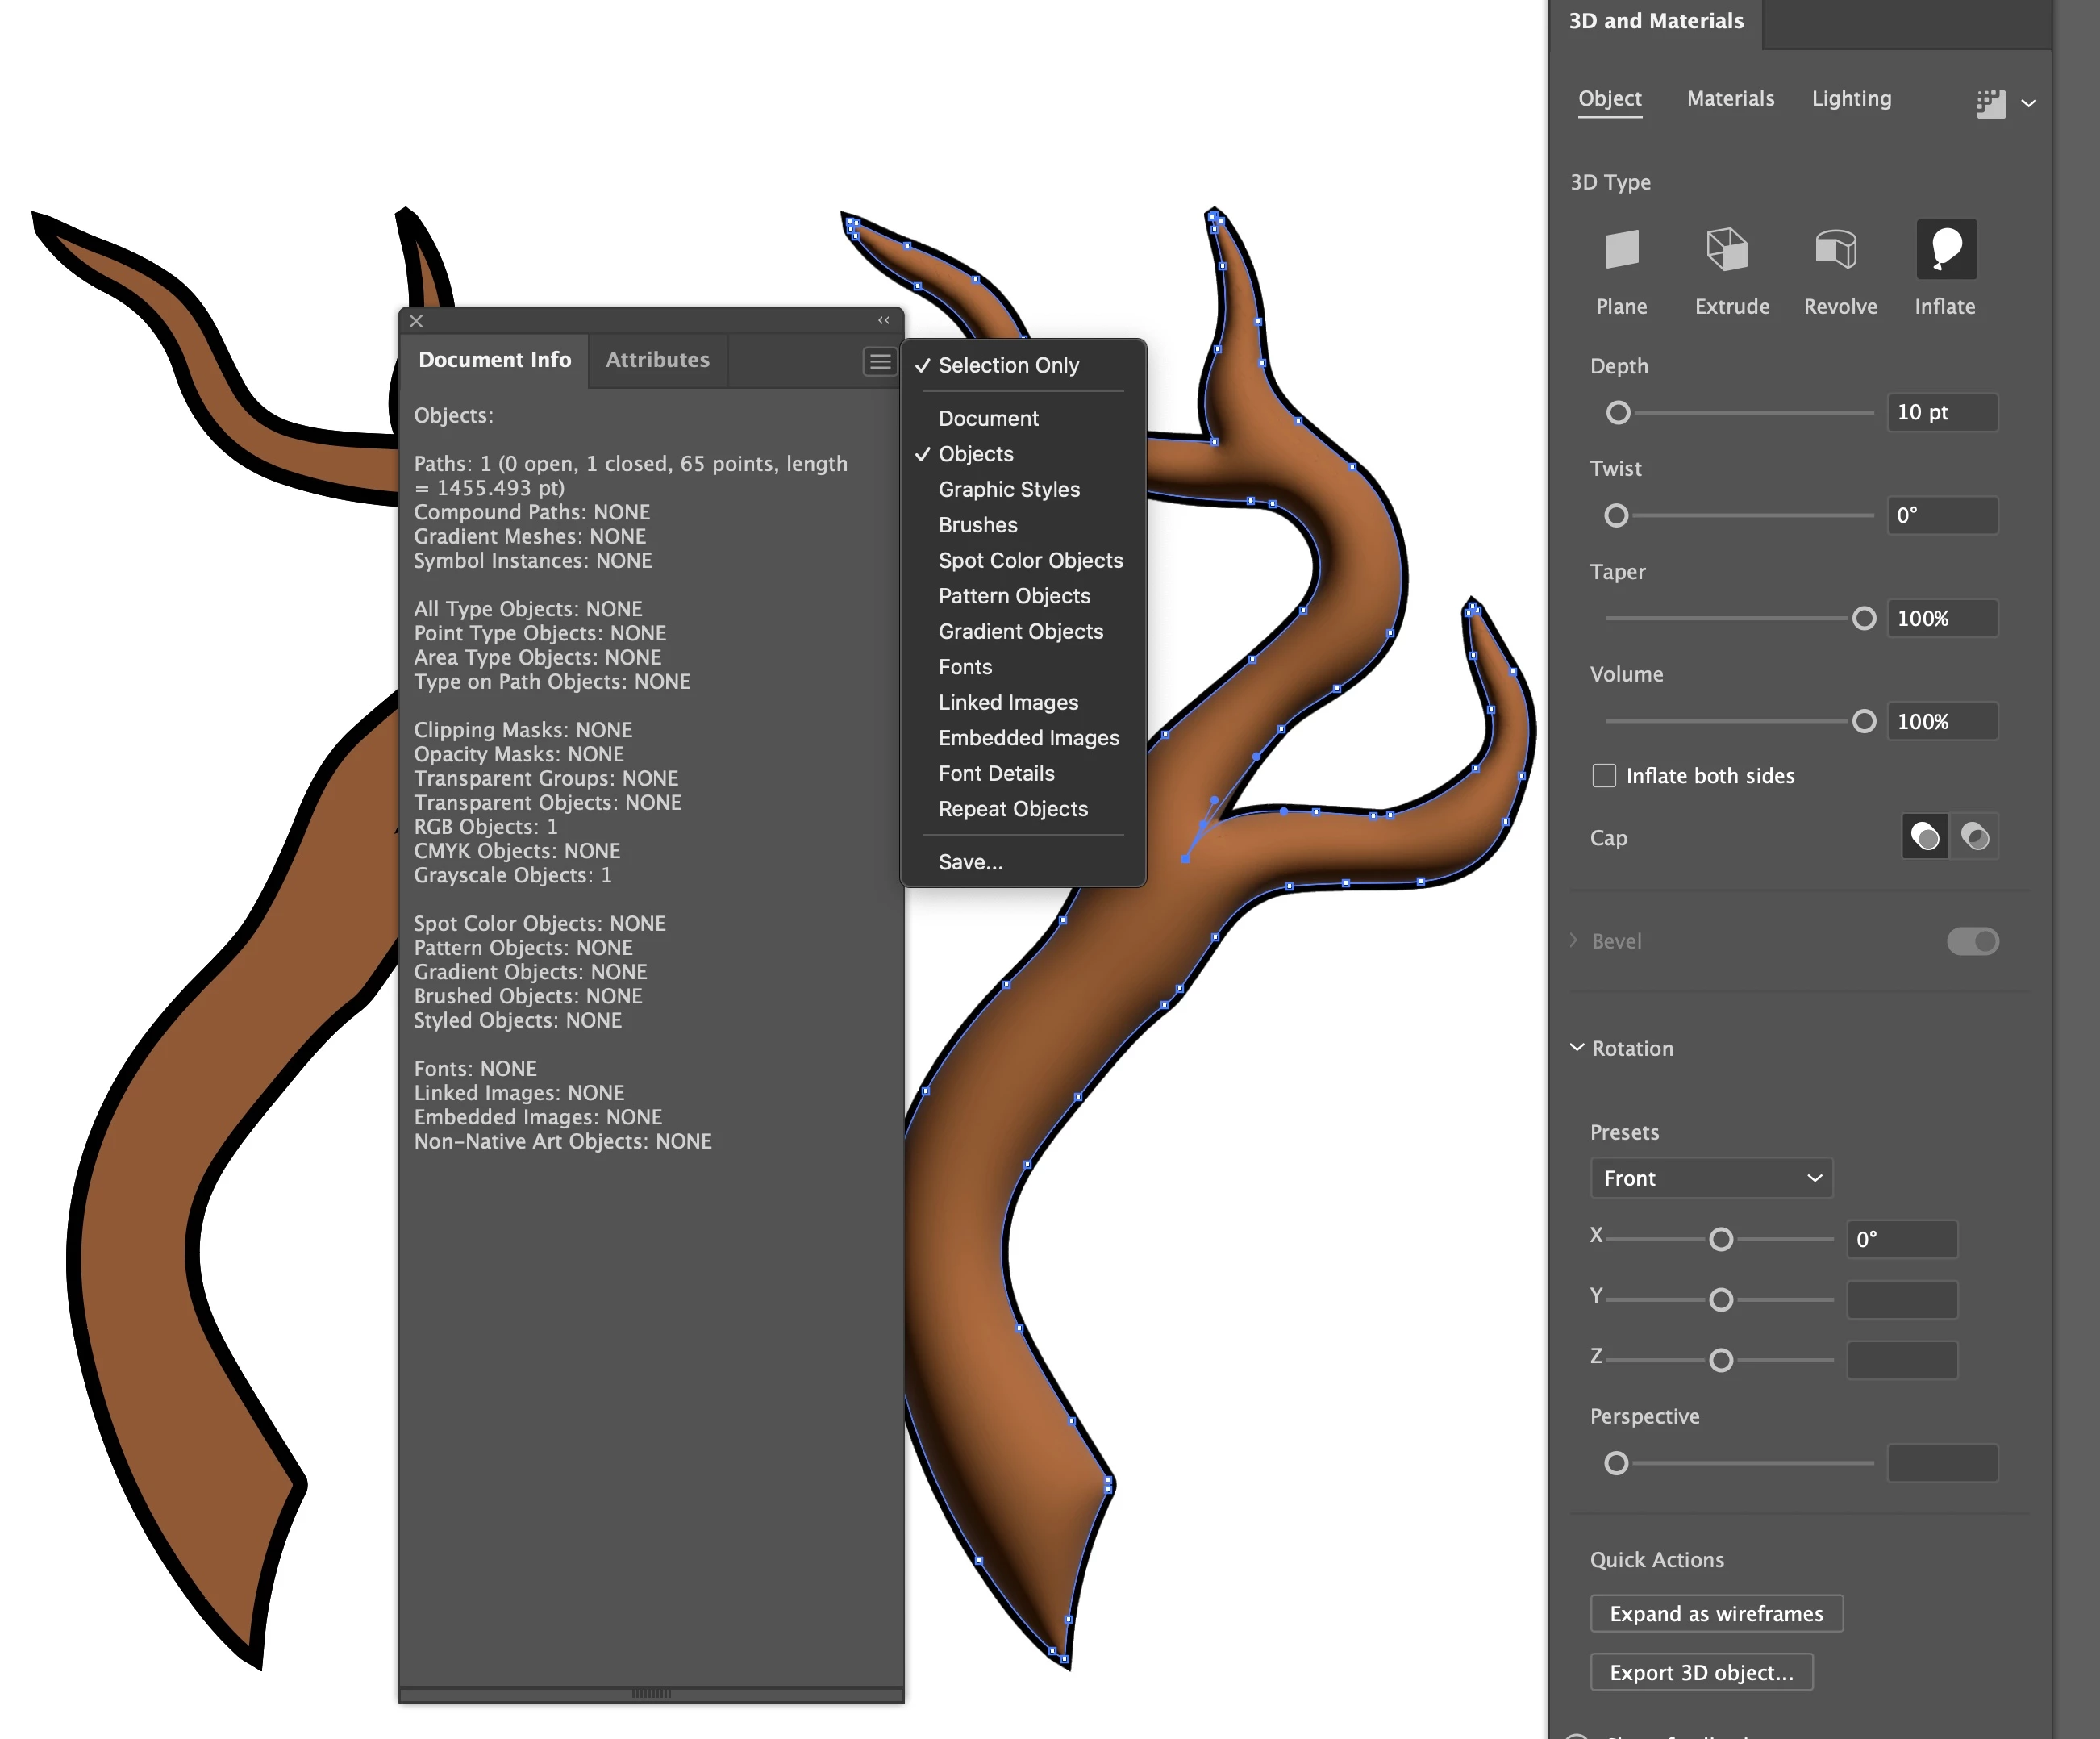Collapse the Rotation section
This screenshot has width=2100, height=1739.
(1577, 1048)
